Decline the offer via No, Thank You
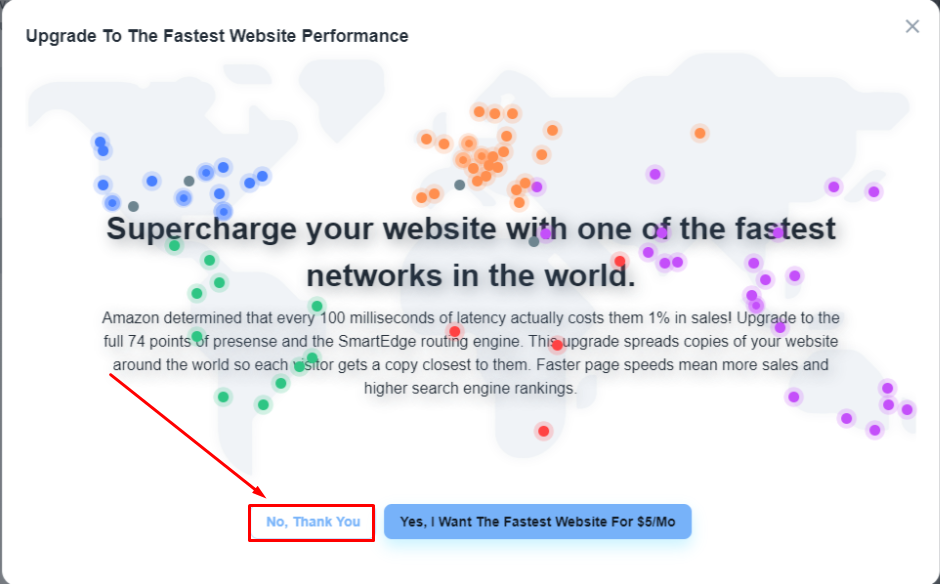 (312, 522)
